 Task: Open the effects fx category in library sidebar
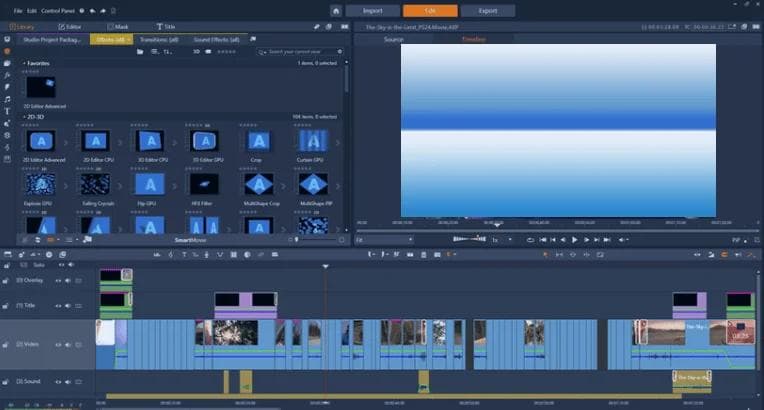7,75
